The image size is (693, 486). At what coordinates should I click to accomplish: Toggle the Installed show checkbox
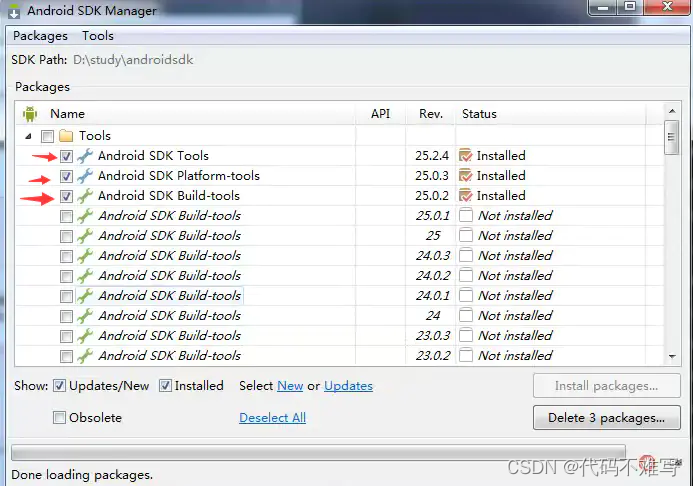pyautogui.click(x=165, y=386)
